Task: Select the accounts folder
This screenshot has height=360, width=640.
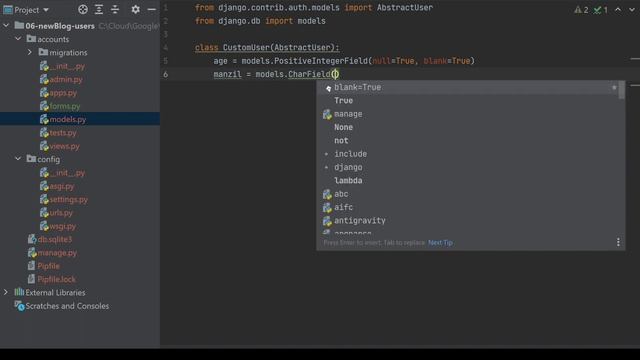Action: (x=53, y=39)
